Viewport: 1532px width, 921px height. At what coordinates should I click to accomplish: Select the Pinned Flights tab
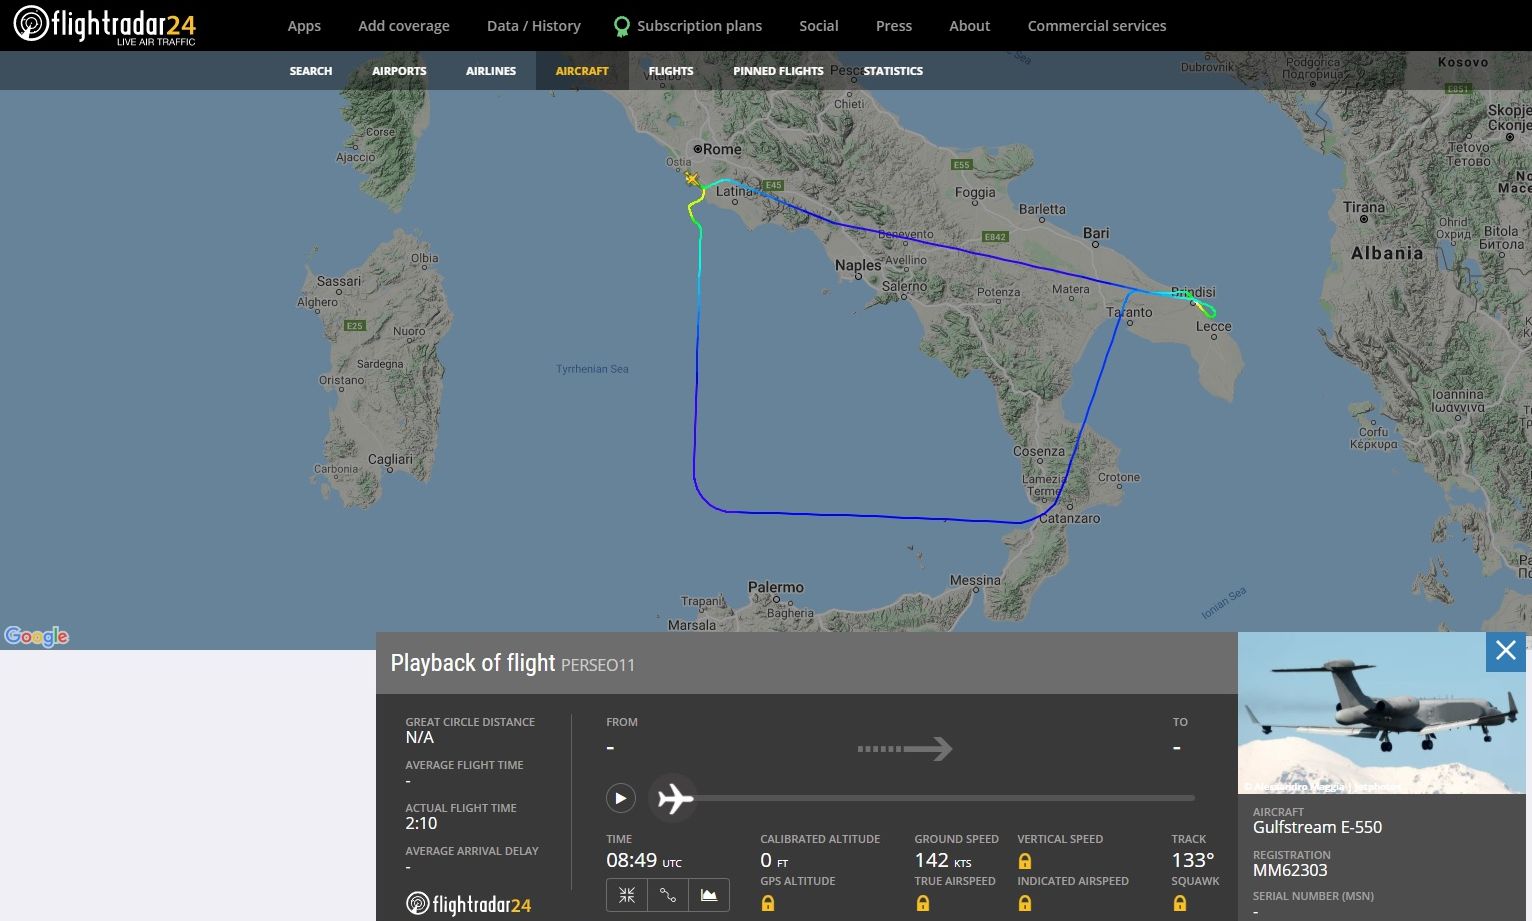(778, 71)
